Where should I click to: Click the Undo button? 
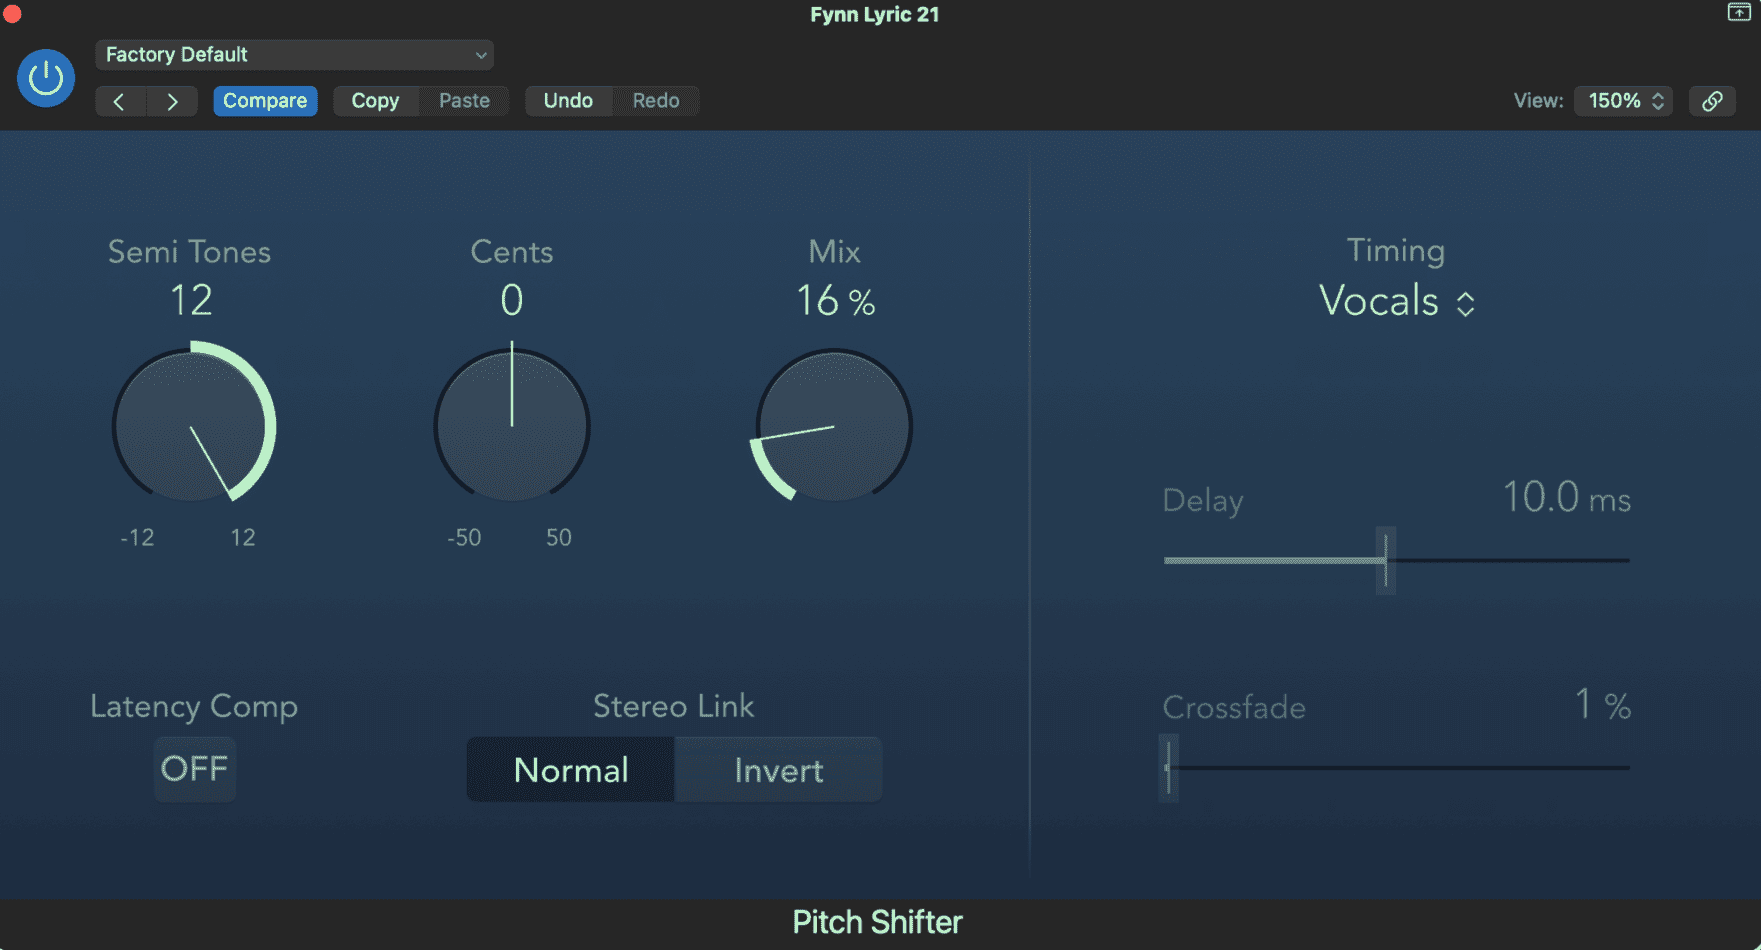[568, 101]
